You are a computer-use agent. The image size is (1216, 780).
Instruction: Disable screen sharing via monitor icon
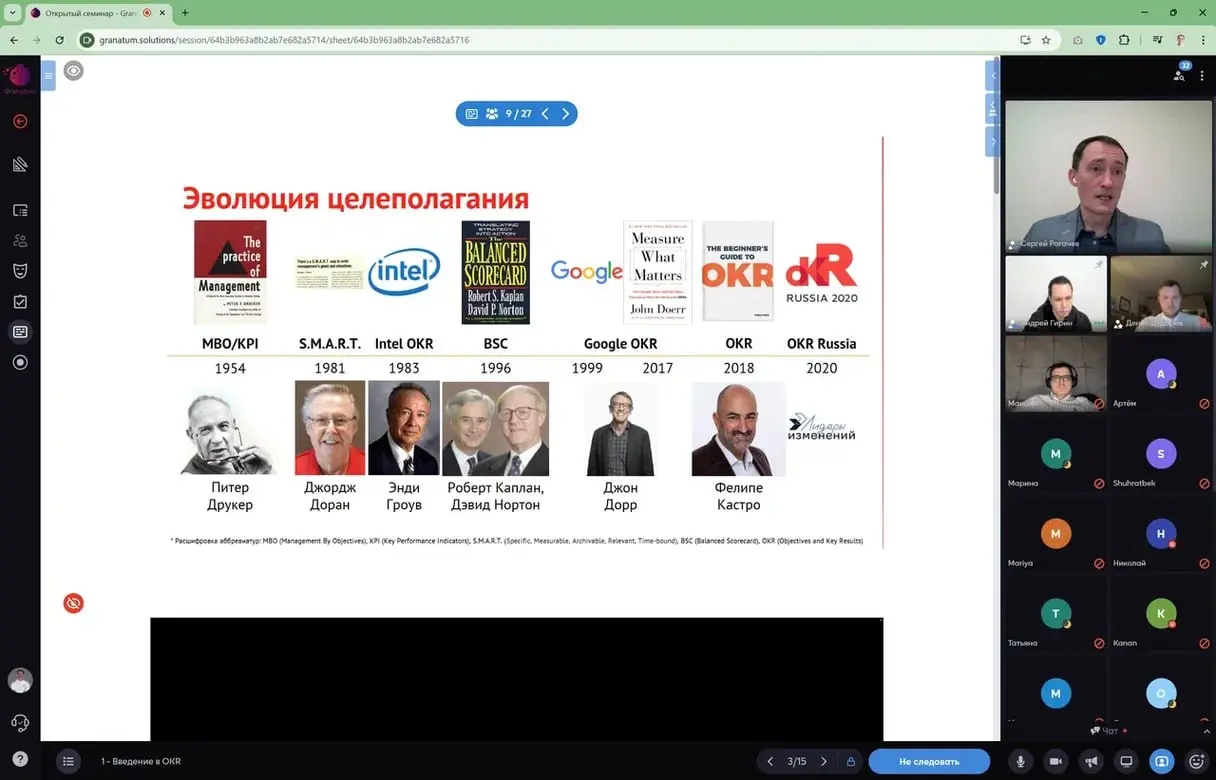pyautogui.click(x=1126, y=761)
